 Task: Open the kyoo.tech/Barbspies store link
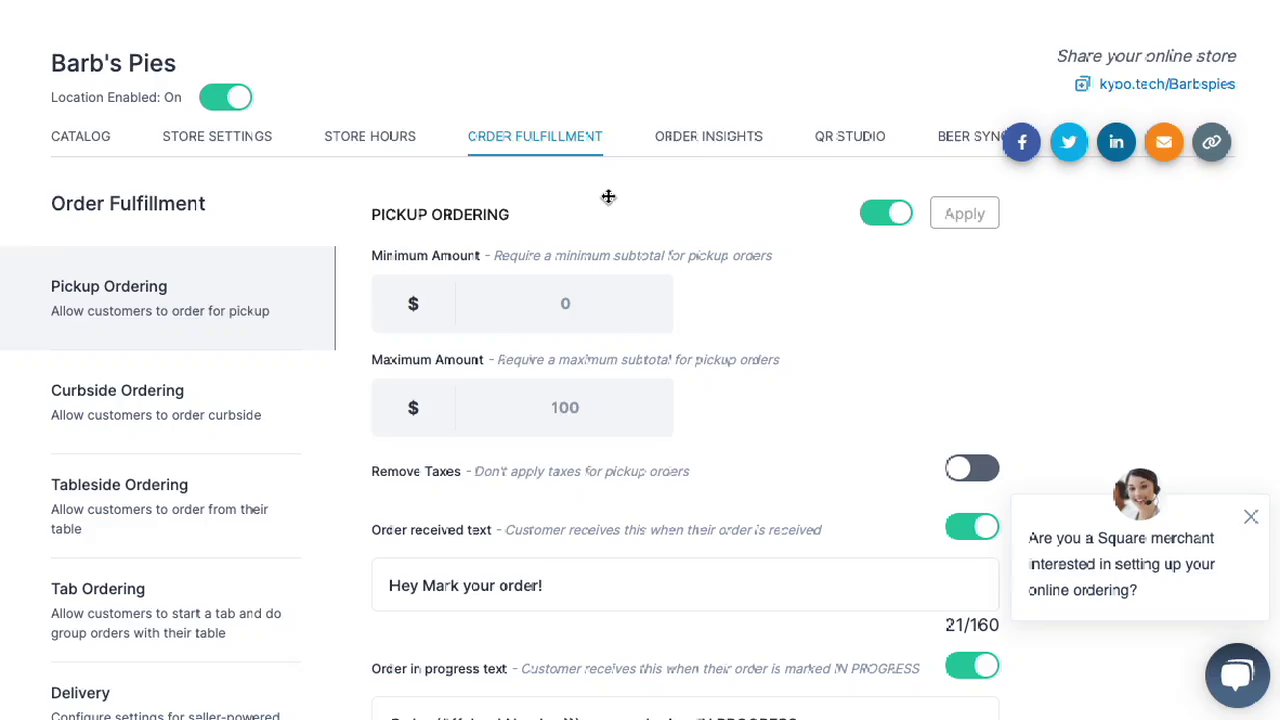[1167, 84]
